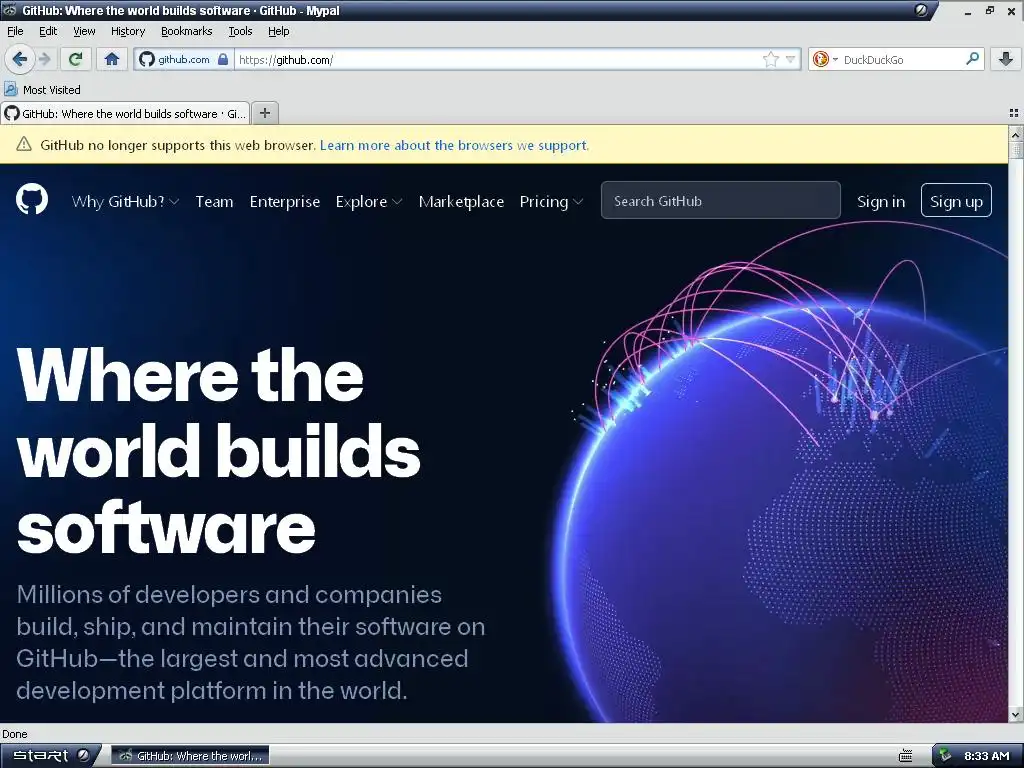
Task: Open the File menu
Action: click(15, 31)
